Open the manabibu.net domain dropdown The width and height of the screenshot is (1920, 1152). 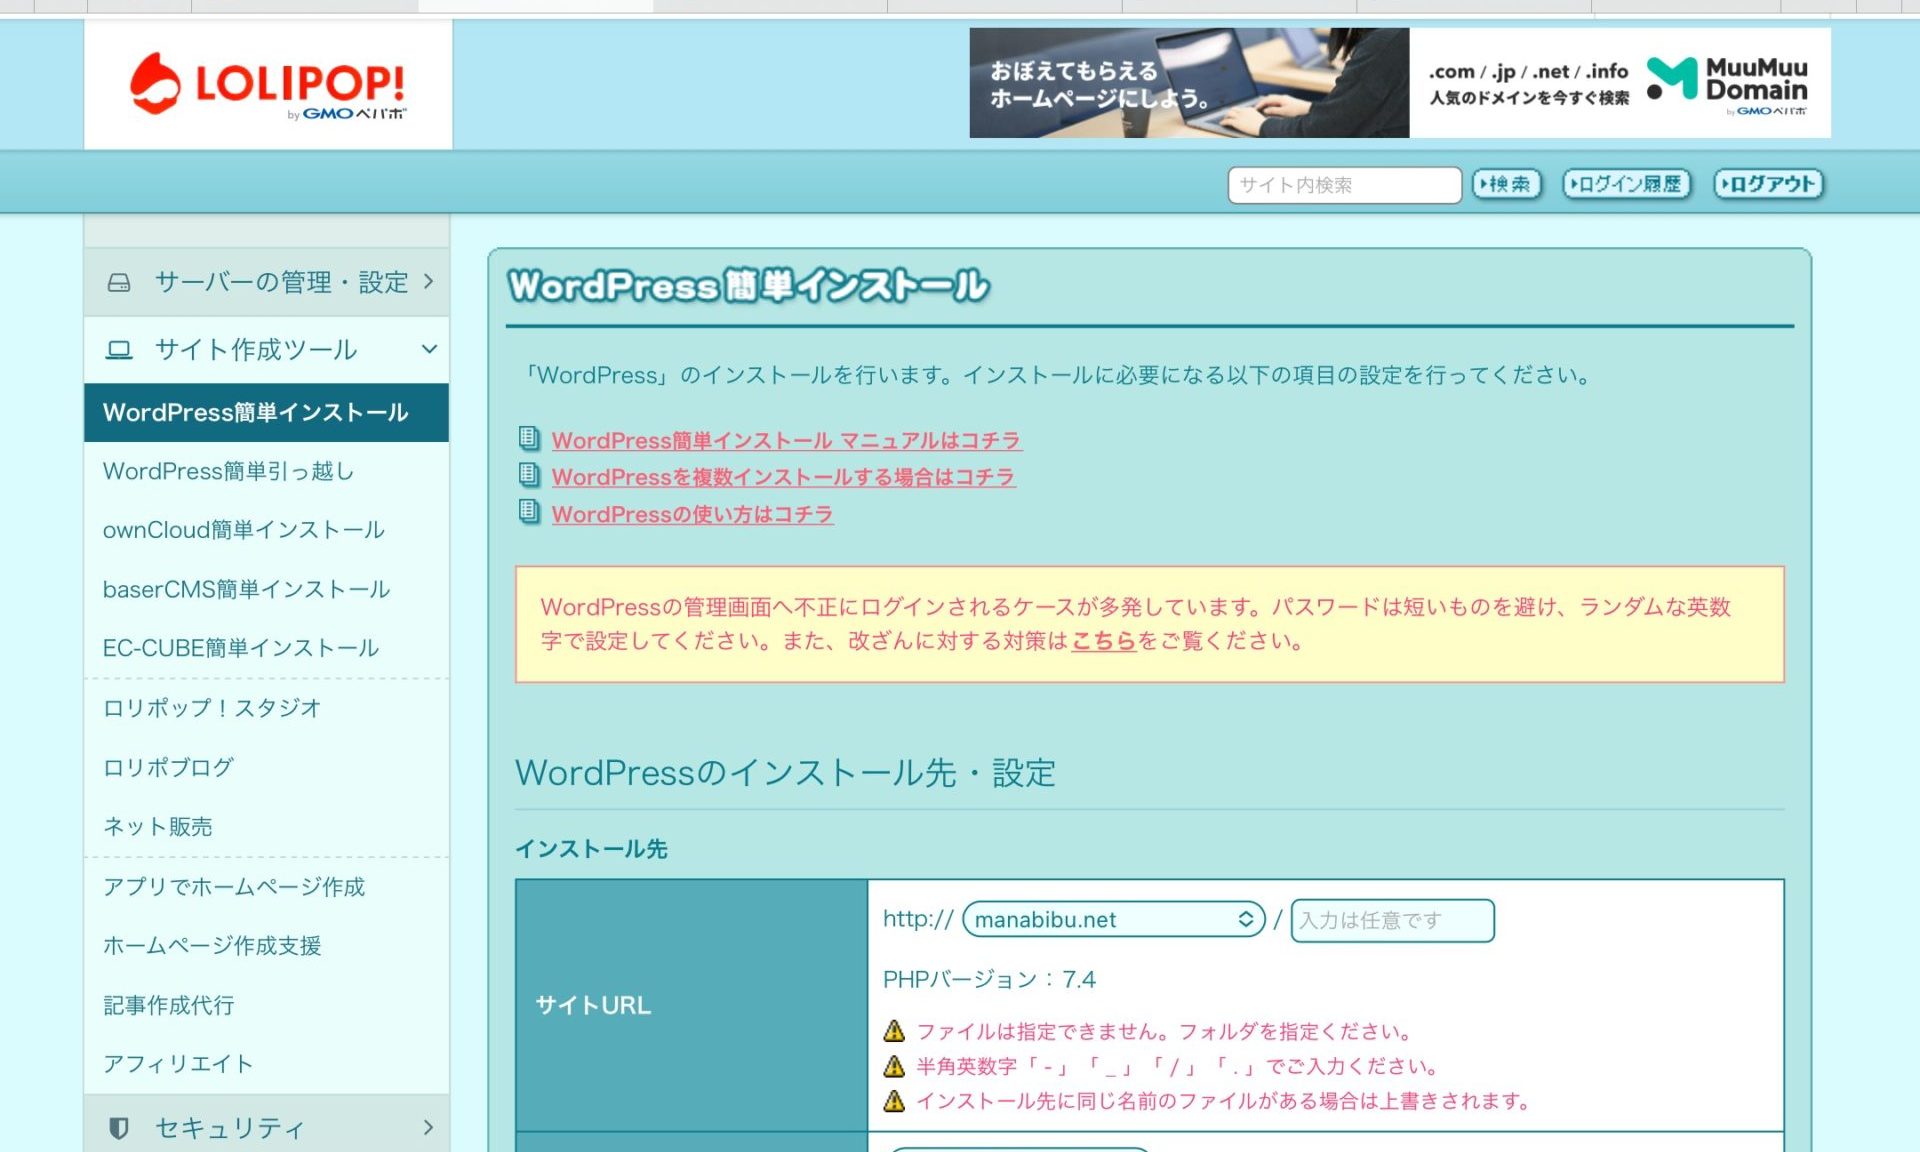(x=1113, y=919)
